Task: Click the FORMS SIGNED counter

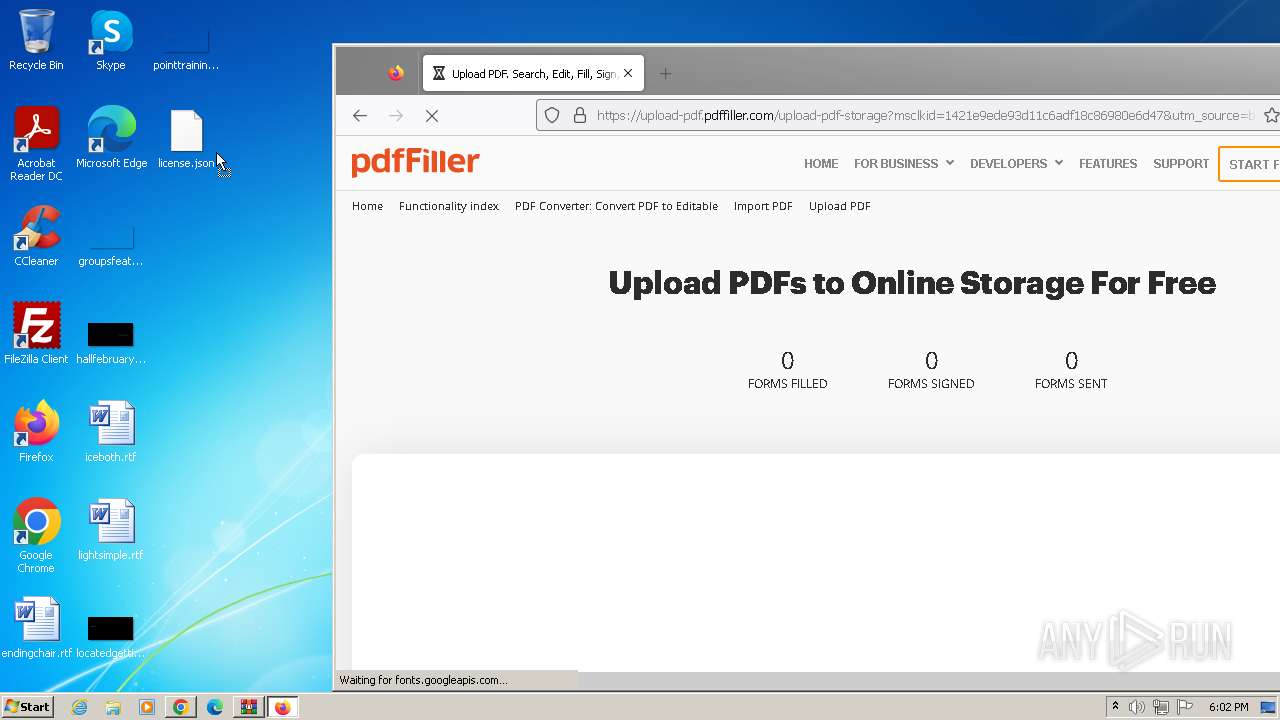Action: click(x=931, y=369)
